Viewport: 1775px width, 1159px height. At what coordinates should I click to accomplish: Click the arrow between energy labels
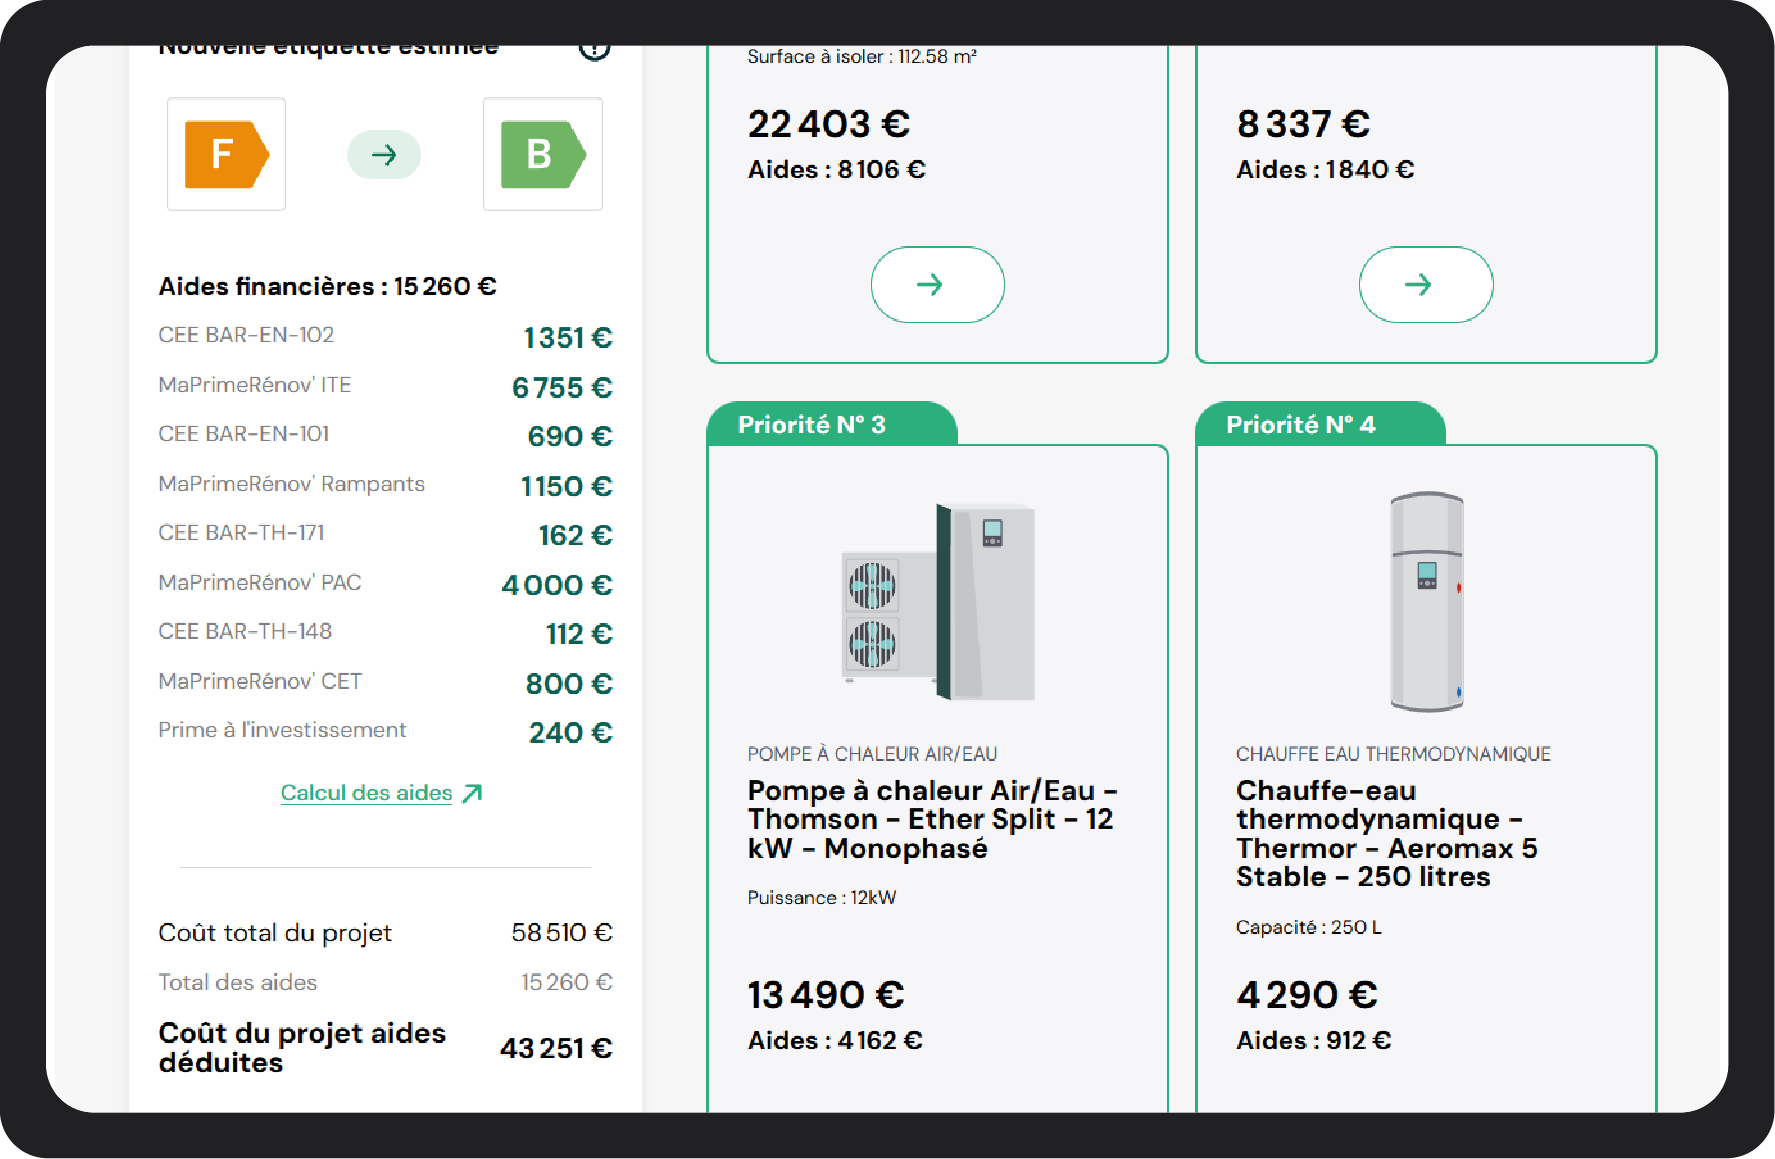tap(384, 154)
